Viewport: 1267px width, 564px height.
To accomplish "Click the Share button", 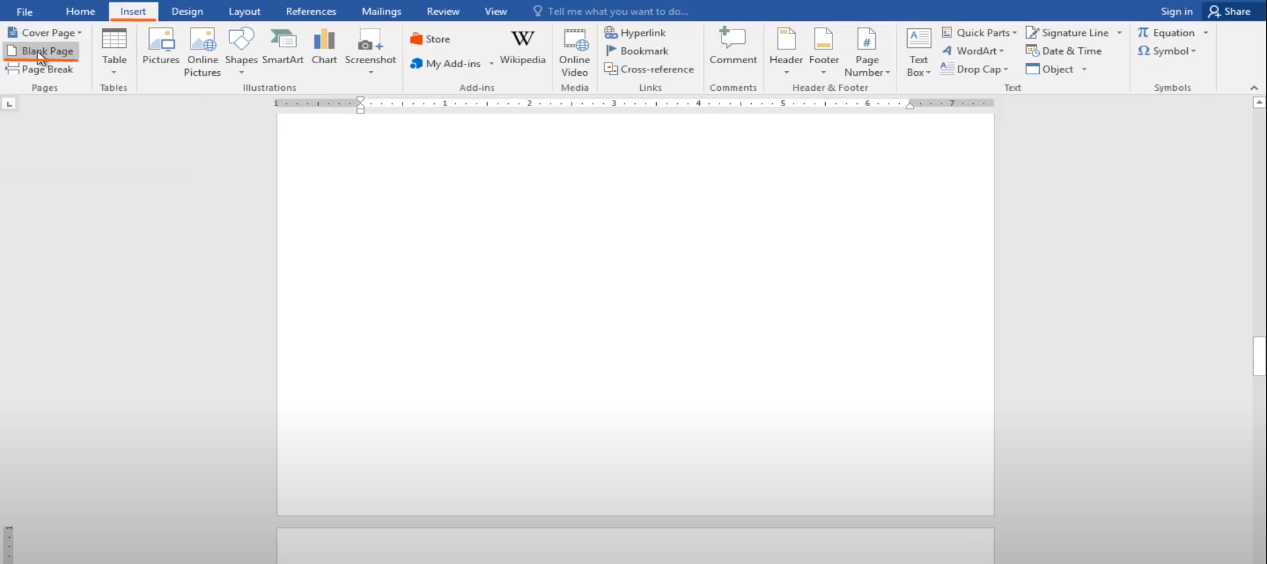I will 1229,12.
